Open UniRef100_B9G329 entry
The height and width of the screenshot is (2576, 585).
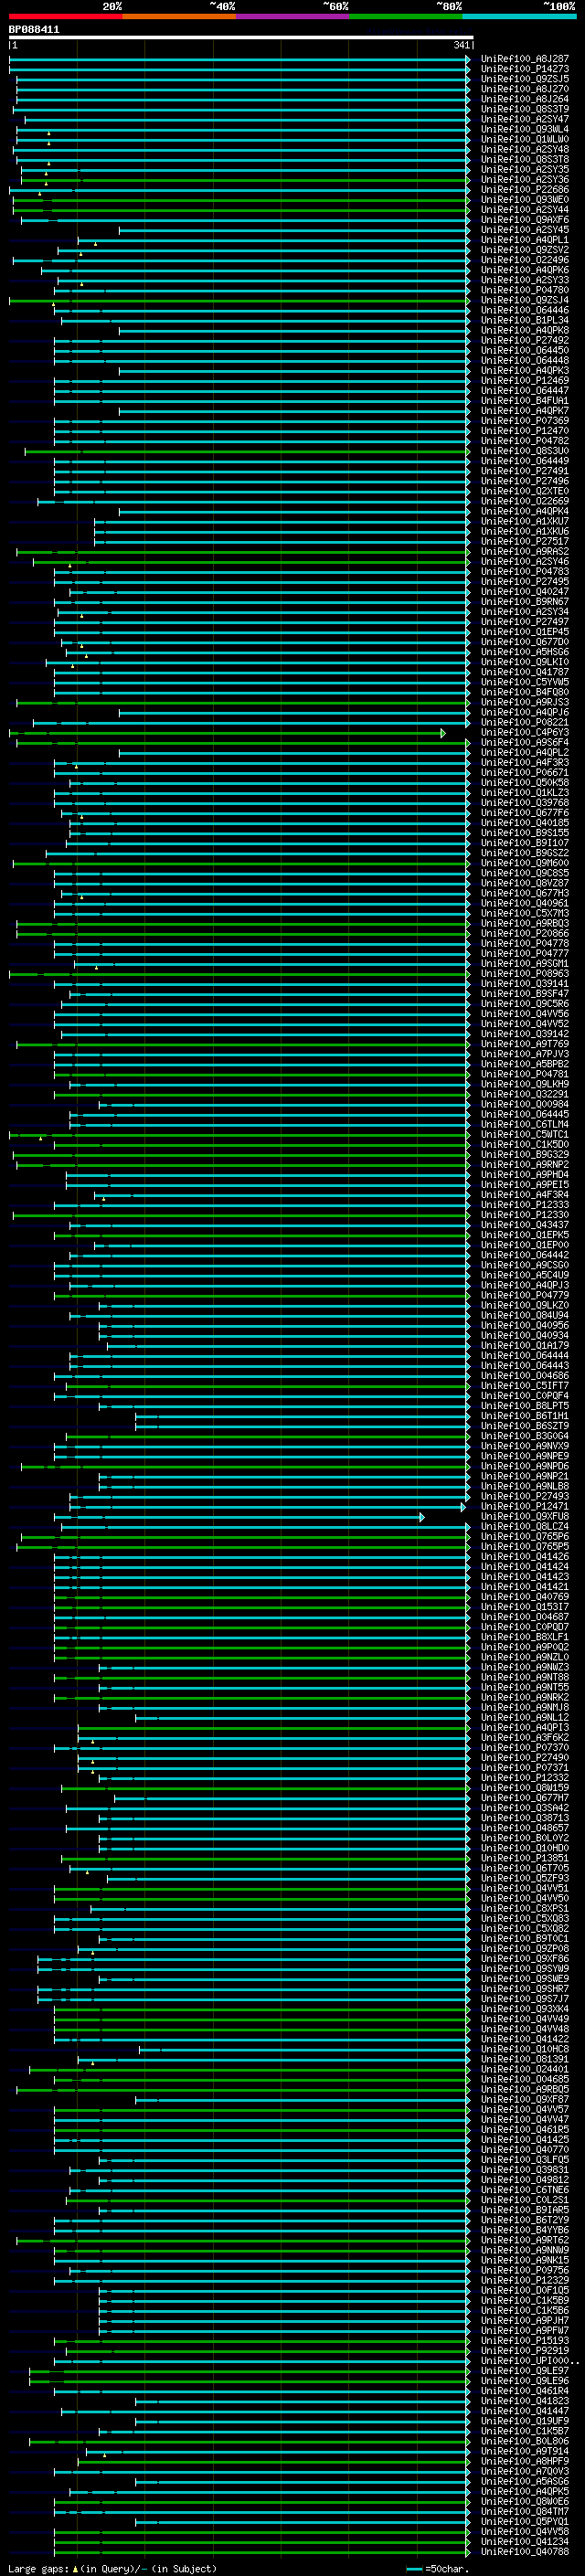click(x=525, y=1154)
